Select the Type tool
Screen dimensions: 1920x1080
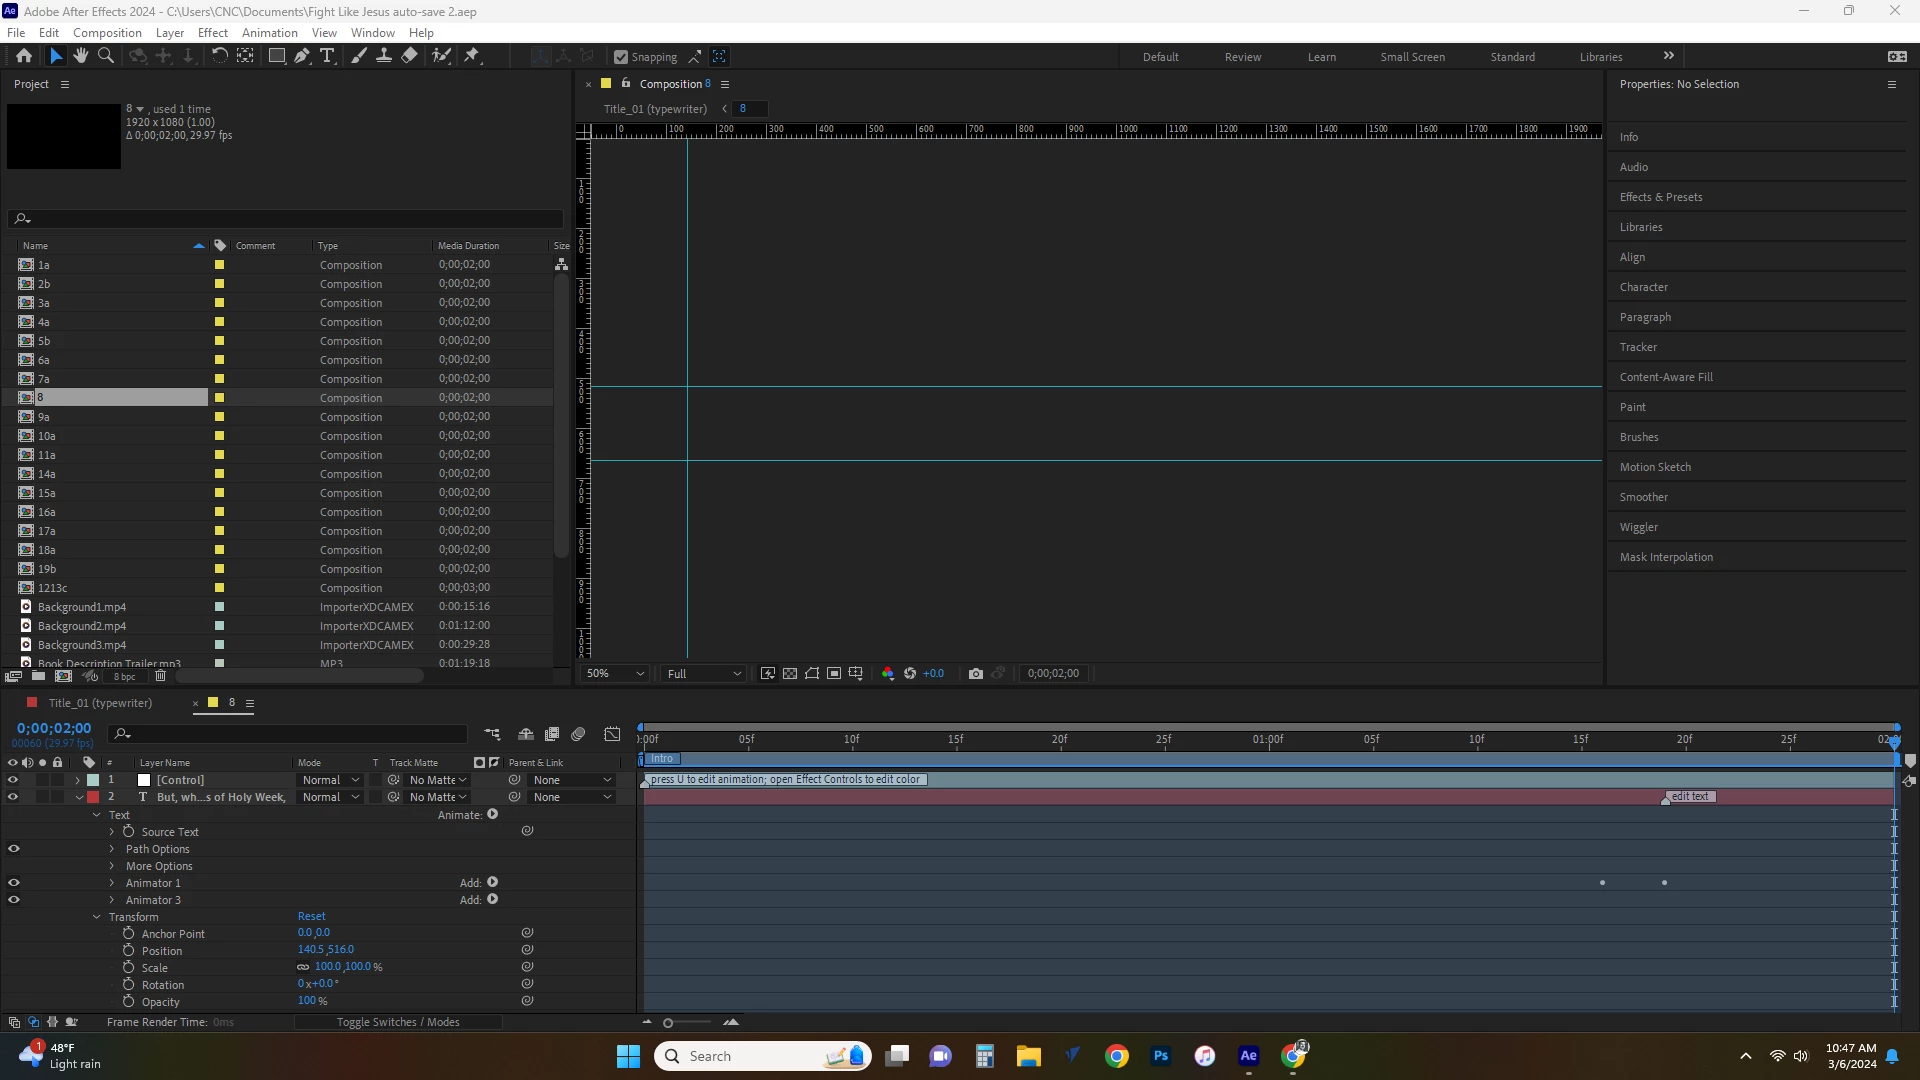click(x=327, y=56)
